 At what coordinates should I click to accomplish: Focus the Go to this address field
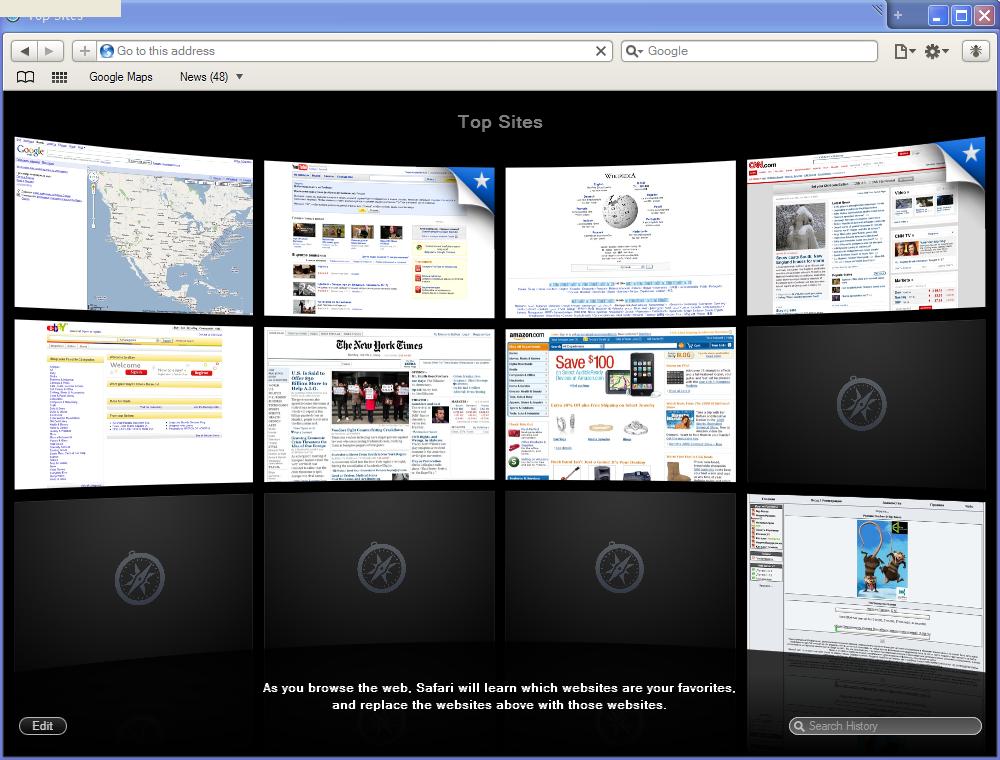(354, 51)
